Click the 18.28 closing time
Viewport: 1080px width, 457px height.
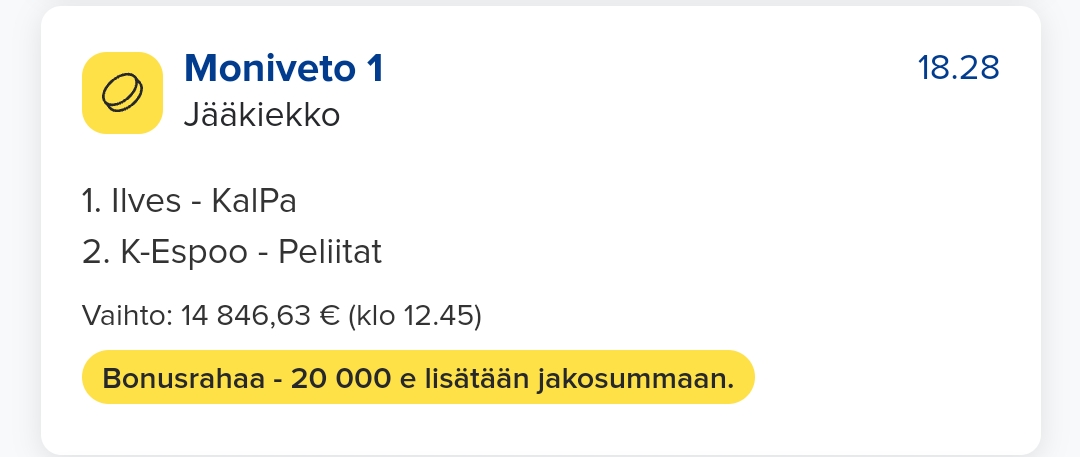(x=958, y=68)
